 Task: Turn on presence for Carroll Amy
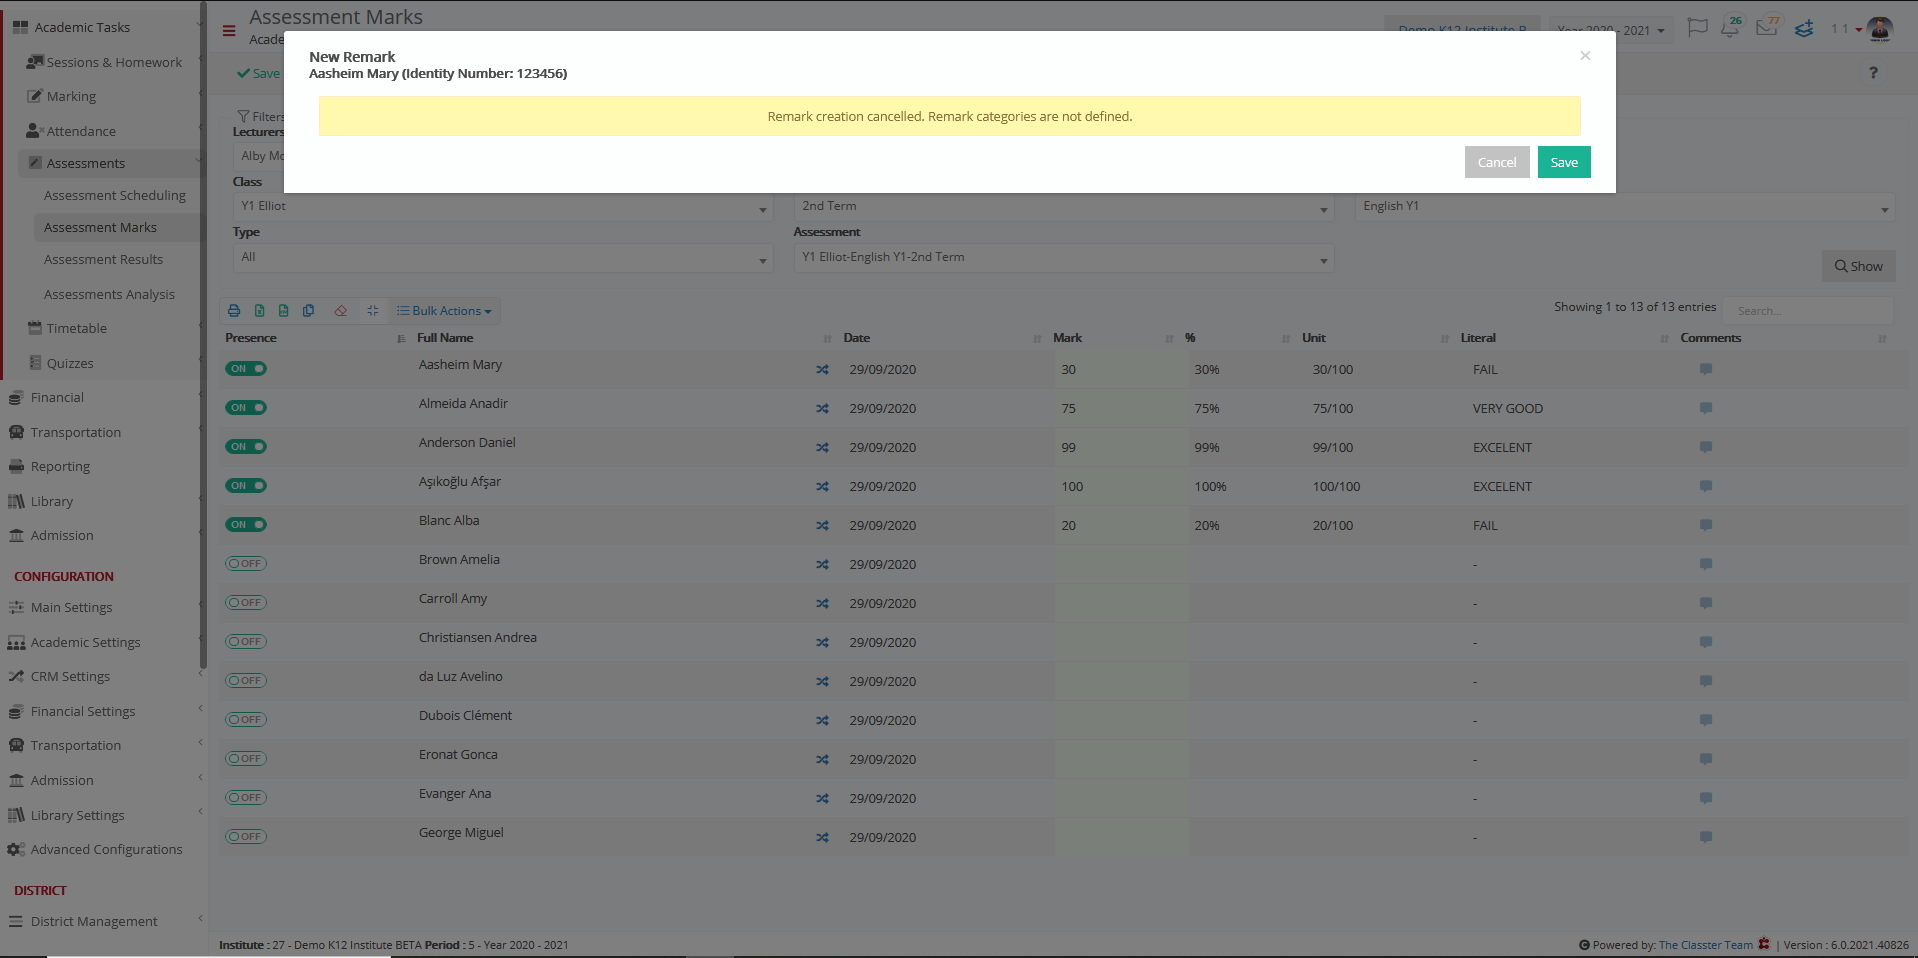(246, 603)
